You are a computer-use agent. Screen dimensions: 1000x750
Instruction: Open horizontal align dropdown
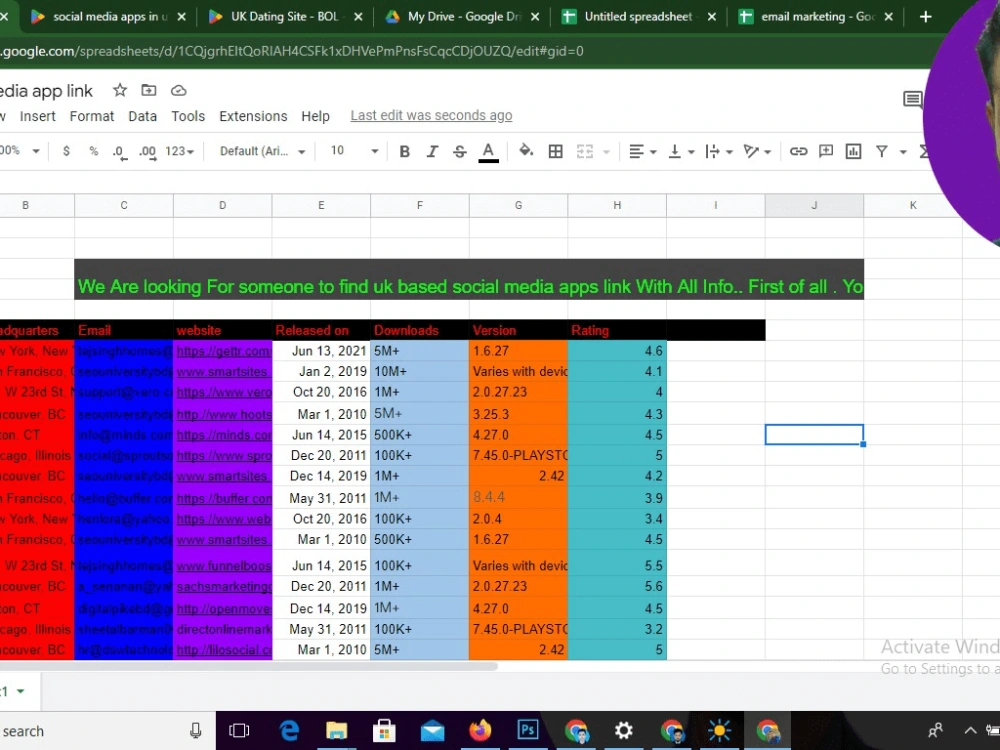tap(642, 151)
